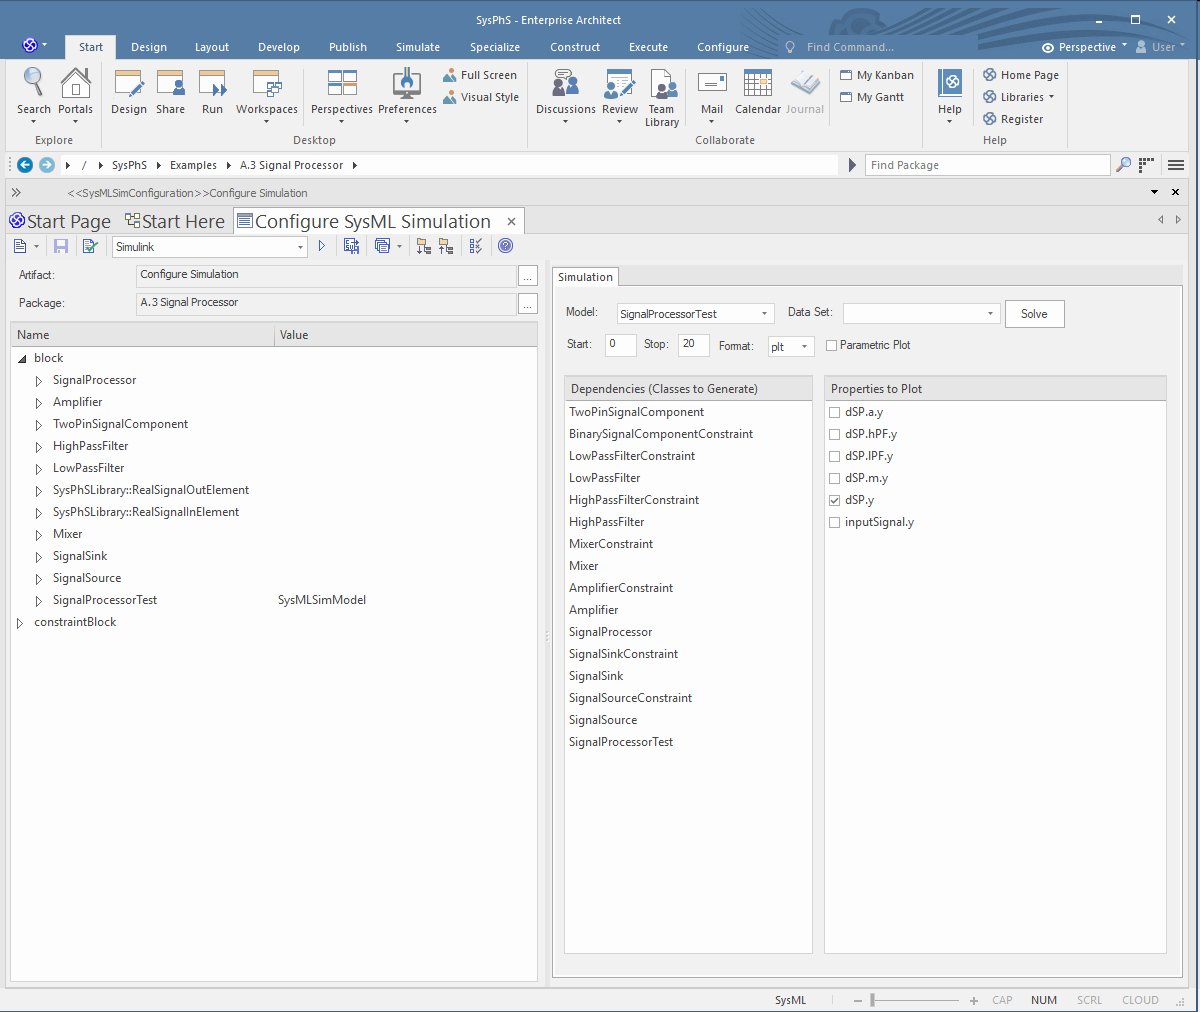Tick the Parametric Plot checkbox
The image size is (1200, 1012).
(x=831, y=346)
